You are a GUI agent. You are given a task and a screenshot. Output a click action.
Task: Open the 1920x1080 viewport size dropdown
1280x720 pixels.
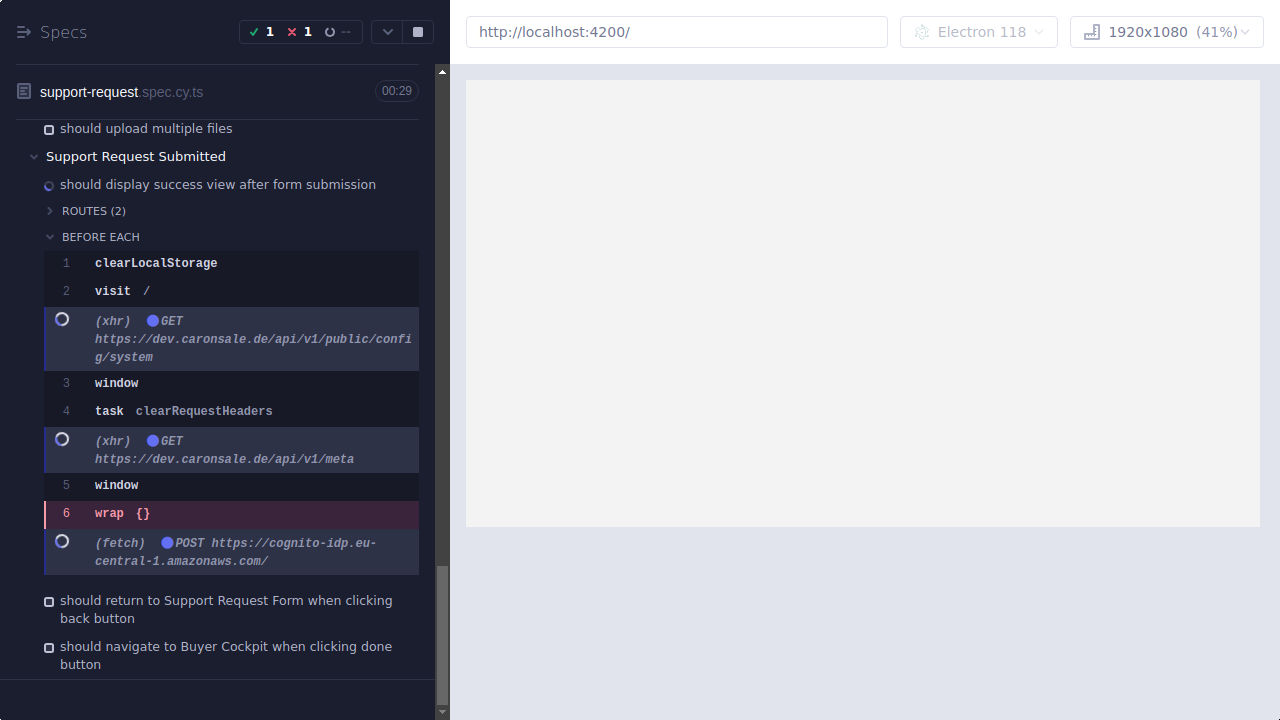[1166, 31]
